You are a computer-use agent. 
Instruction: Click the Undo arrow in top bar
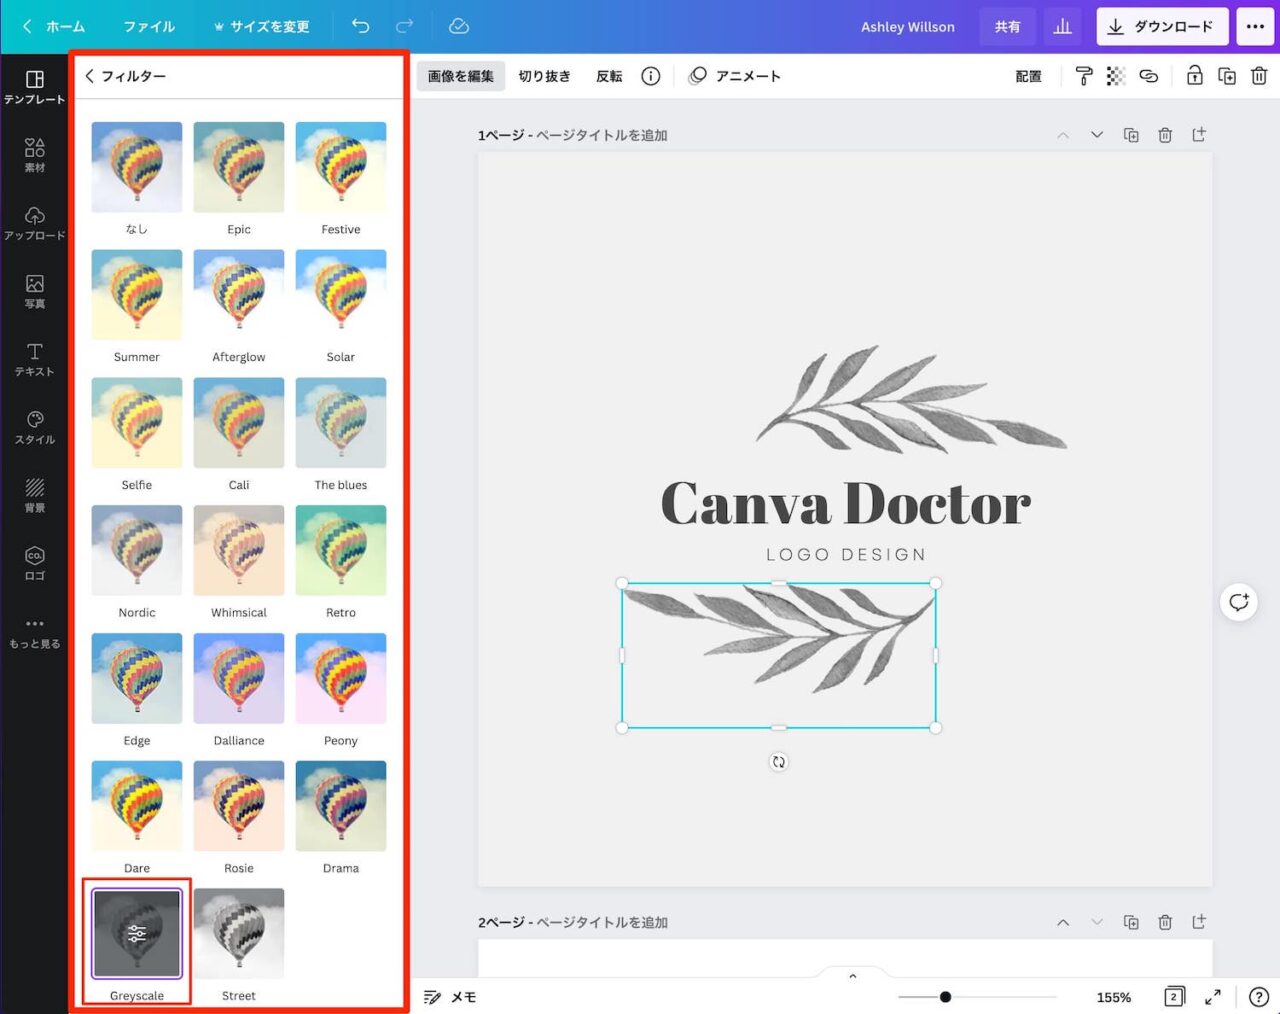(361, 26)
